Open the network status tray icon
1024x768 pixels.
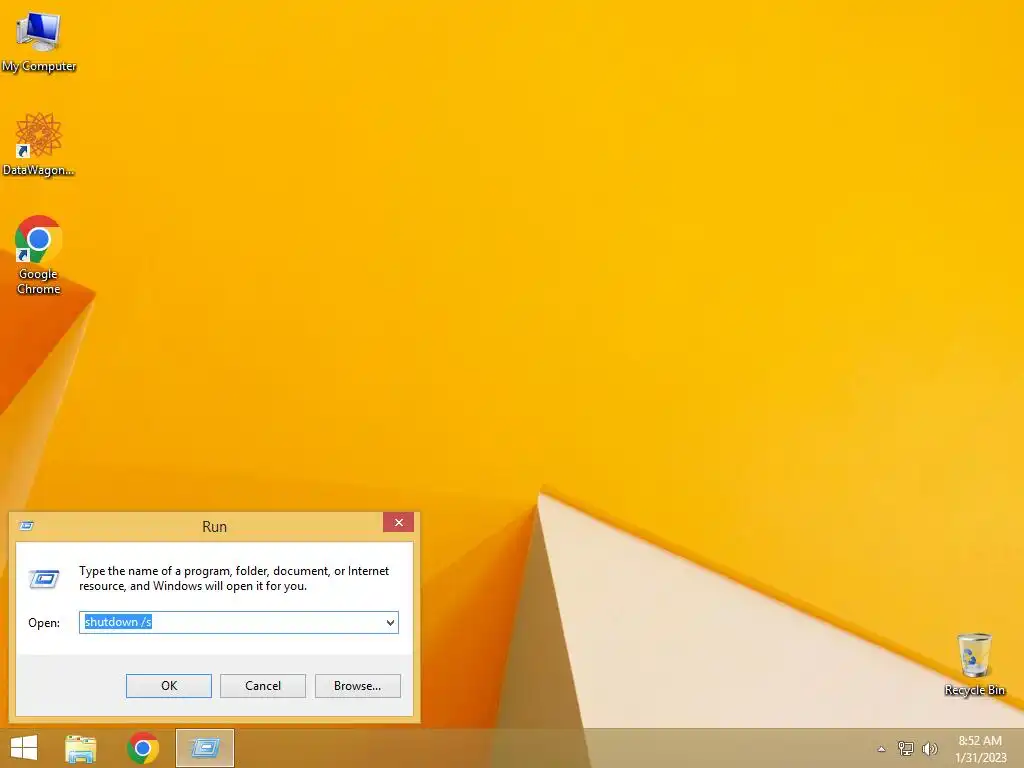(x=906, y=748)
